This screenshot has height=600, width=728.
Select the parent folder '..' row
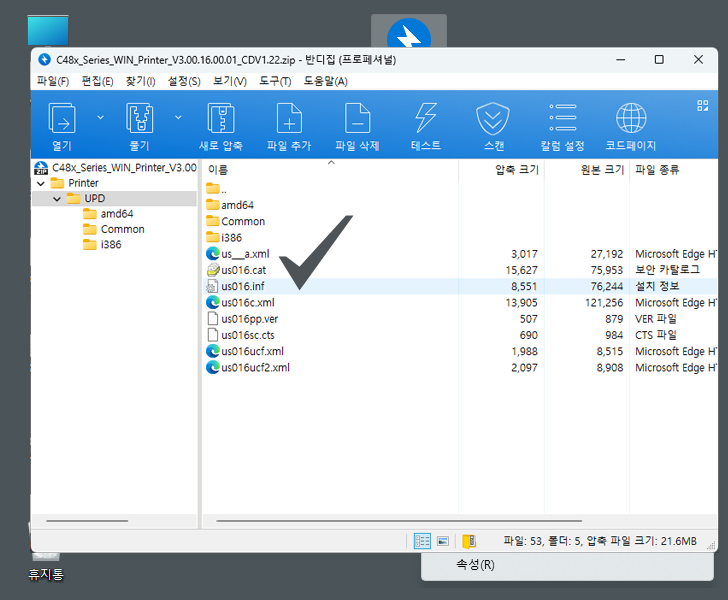coord(216,189)
